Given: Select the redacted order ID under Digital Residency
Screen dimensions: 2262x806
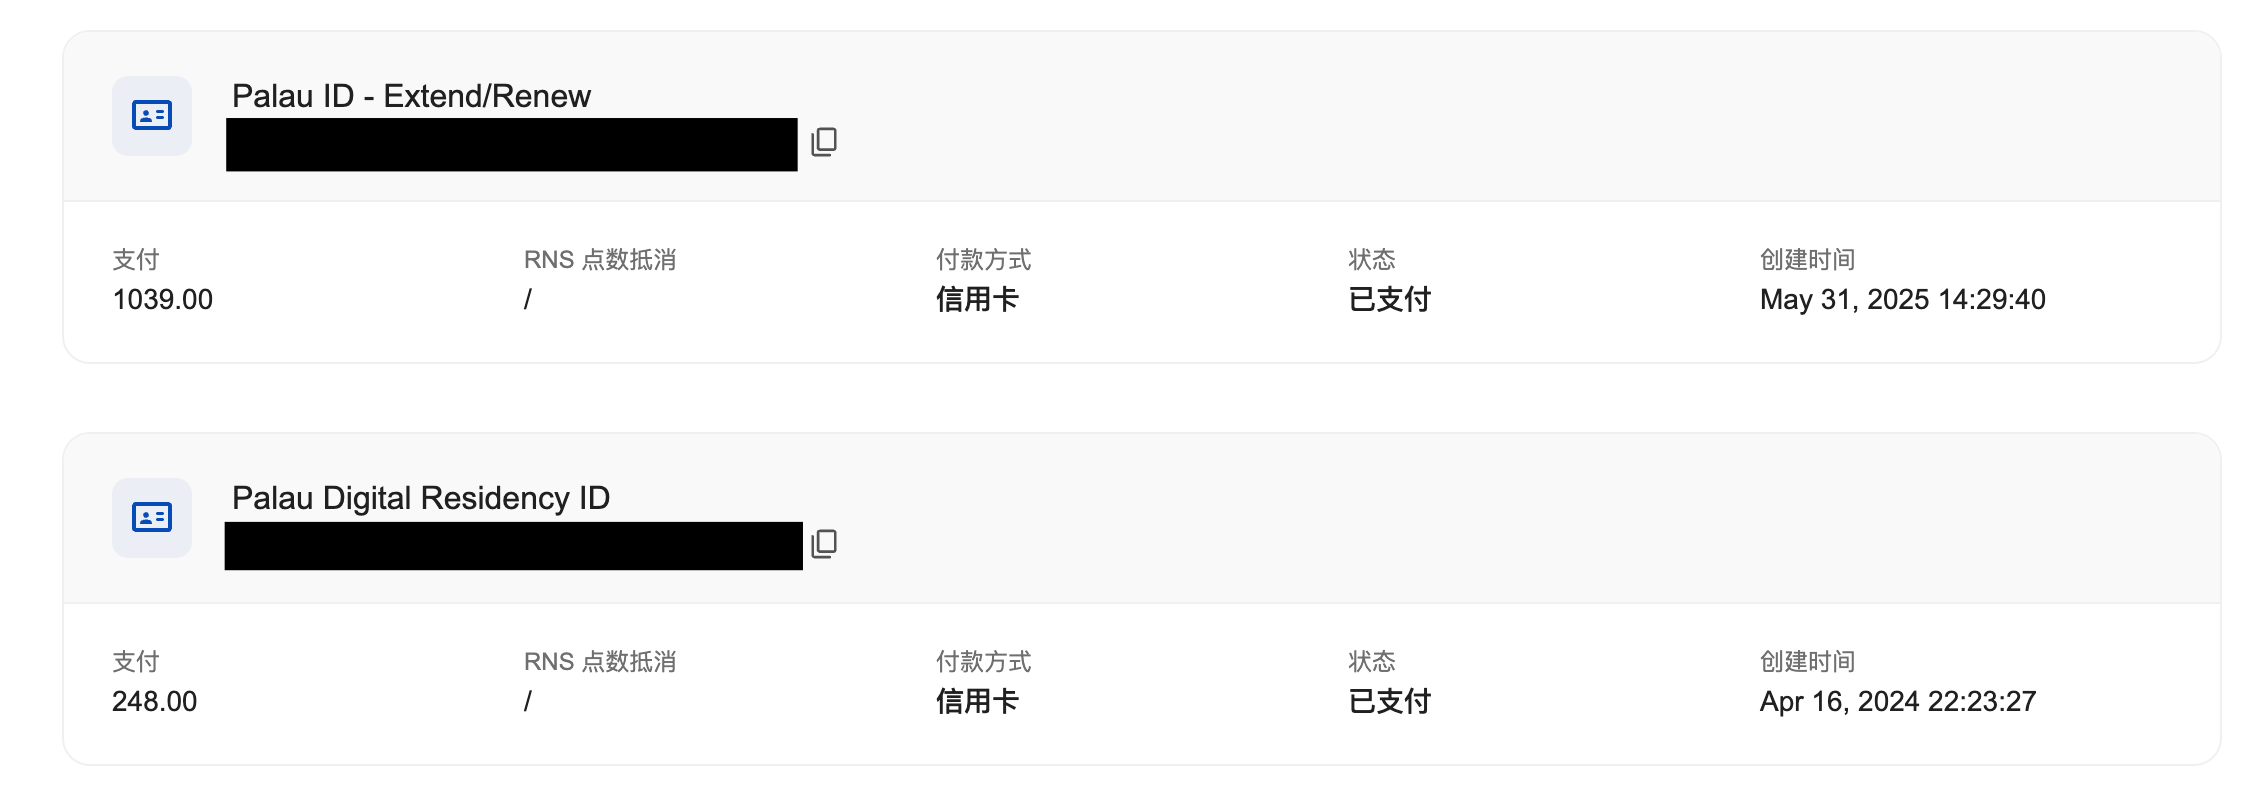Looking at the screenshot, I should 514,546.
